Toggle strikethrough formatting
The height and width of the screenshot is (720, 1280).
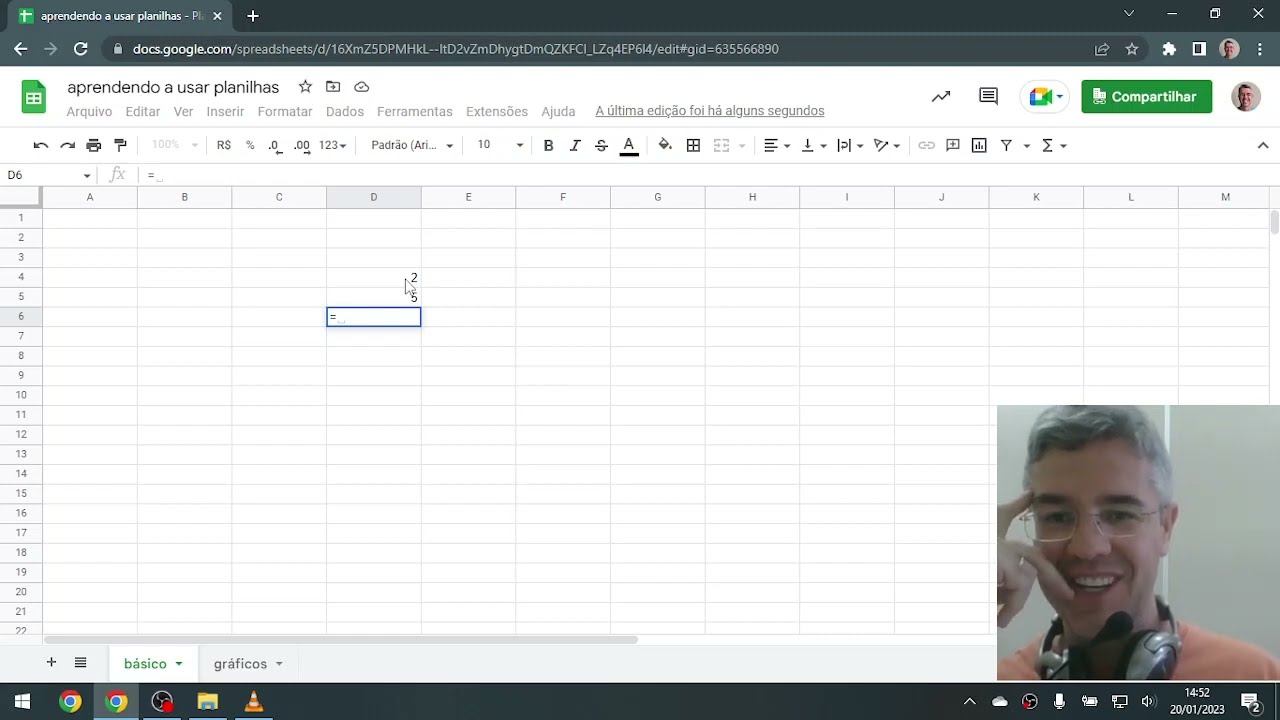(x=601, y=145)
